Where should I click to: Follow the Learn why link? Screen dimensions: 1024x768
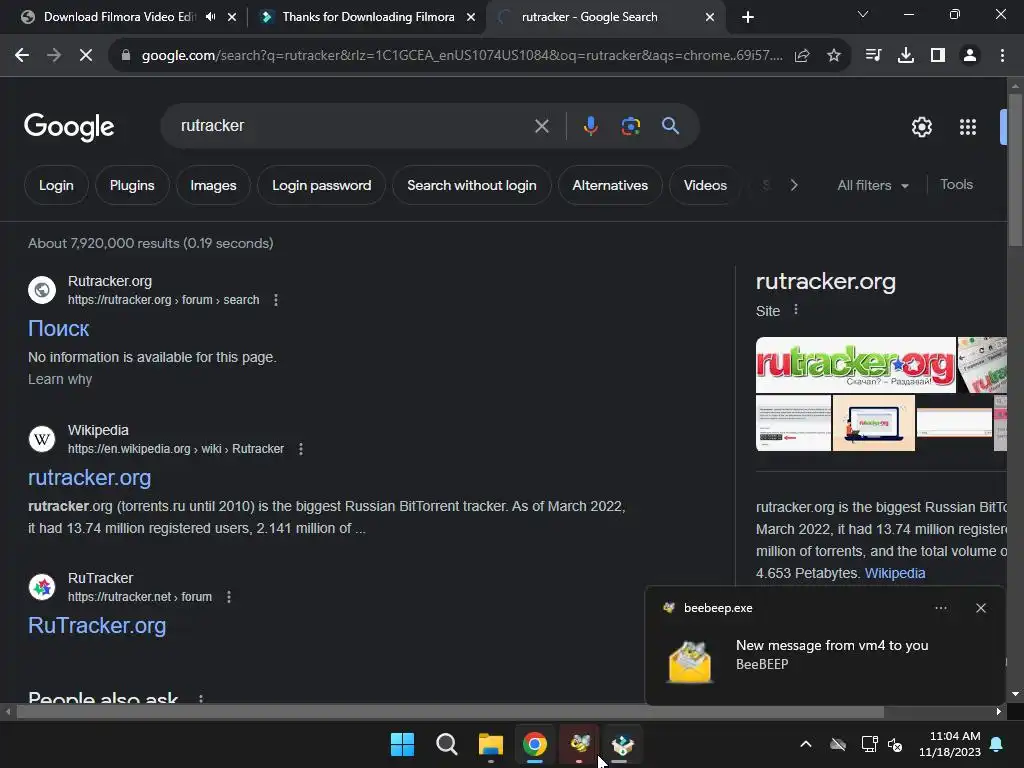click(x=60, y=379)
